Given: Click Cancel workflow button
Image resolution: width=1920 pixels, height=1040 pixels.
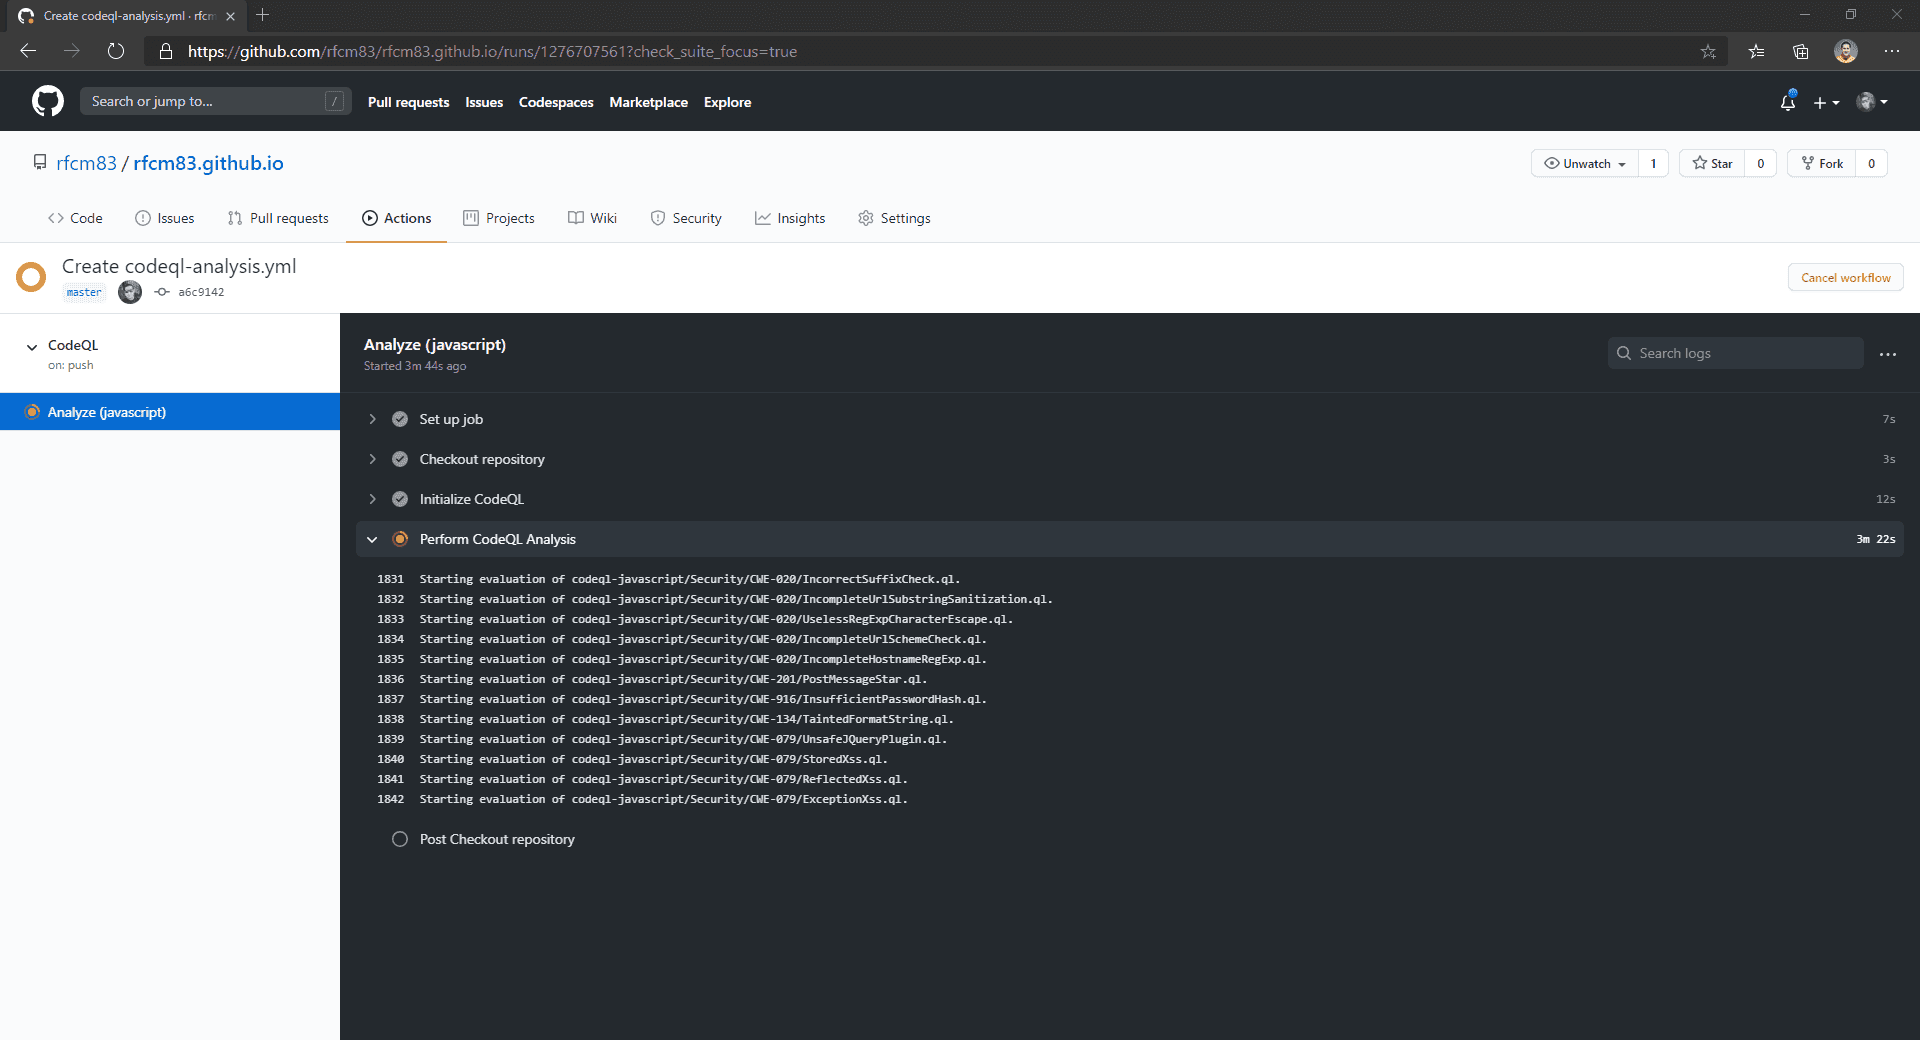Looking at the screenshot, I should click(1845, 278).
